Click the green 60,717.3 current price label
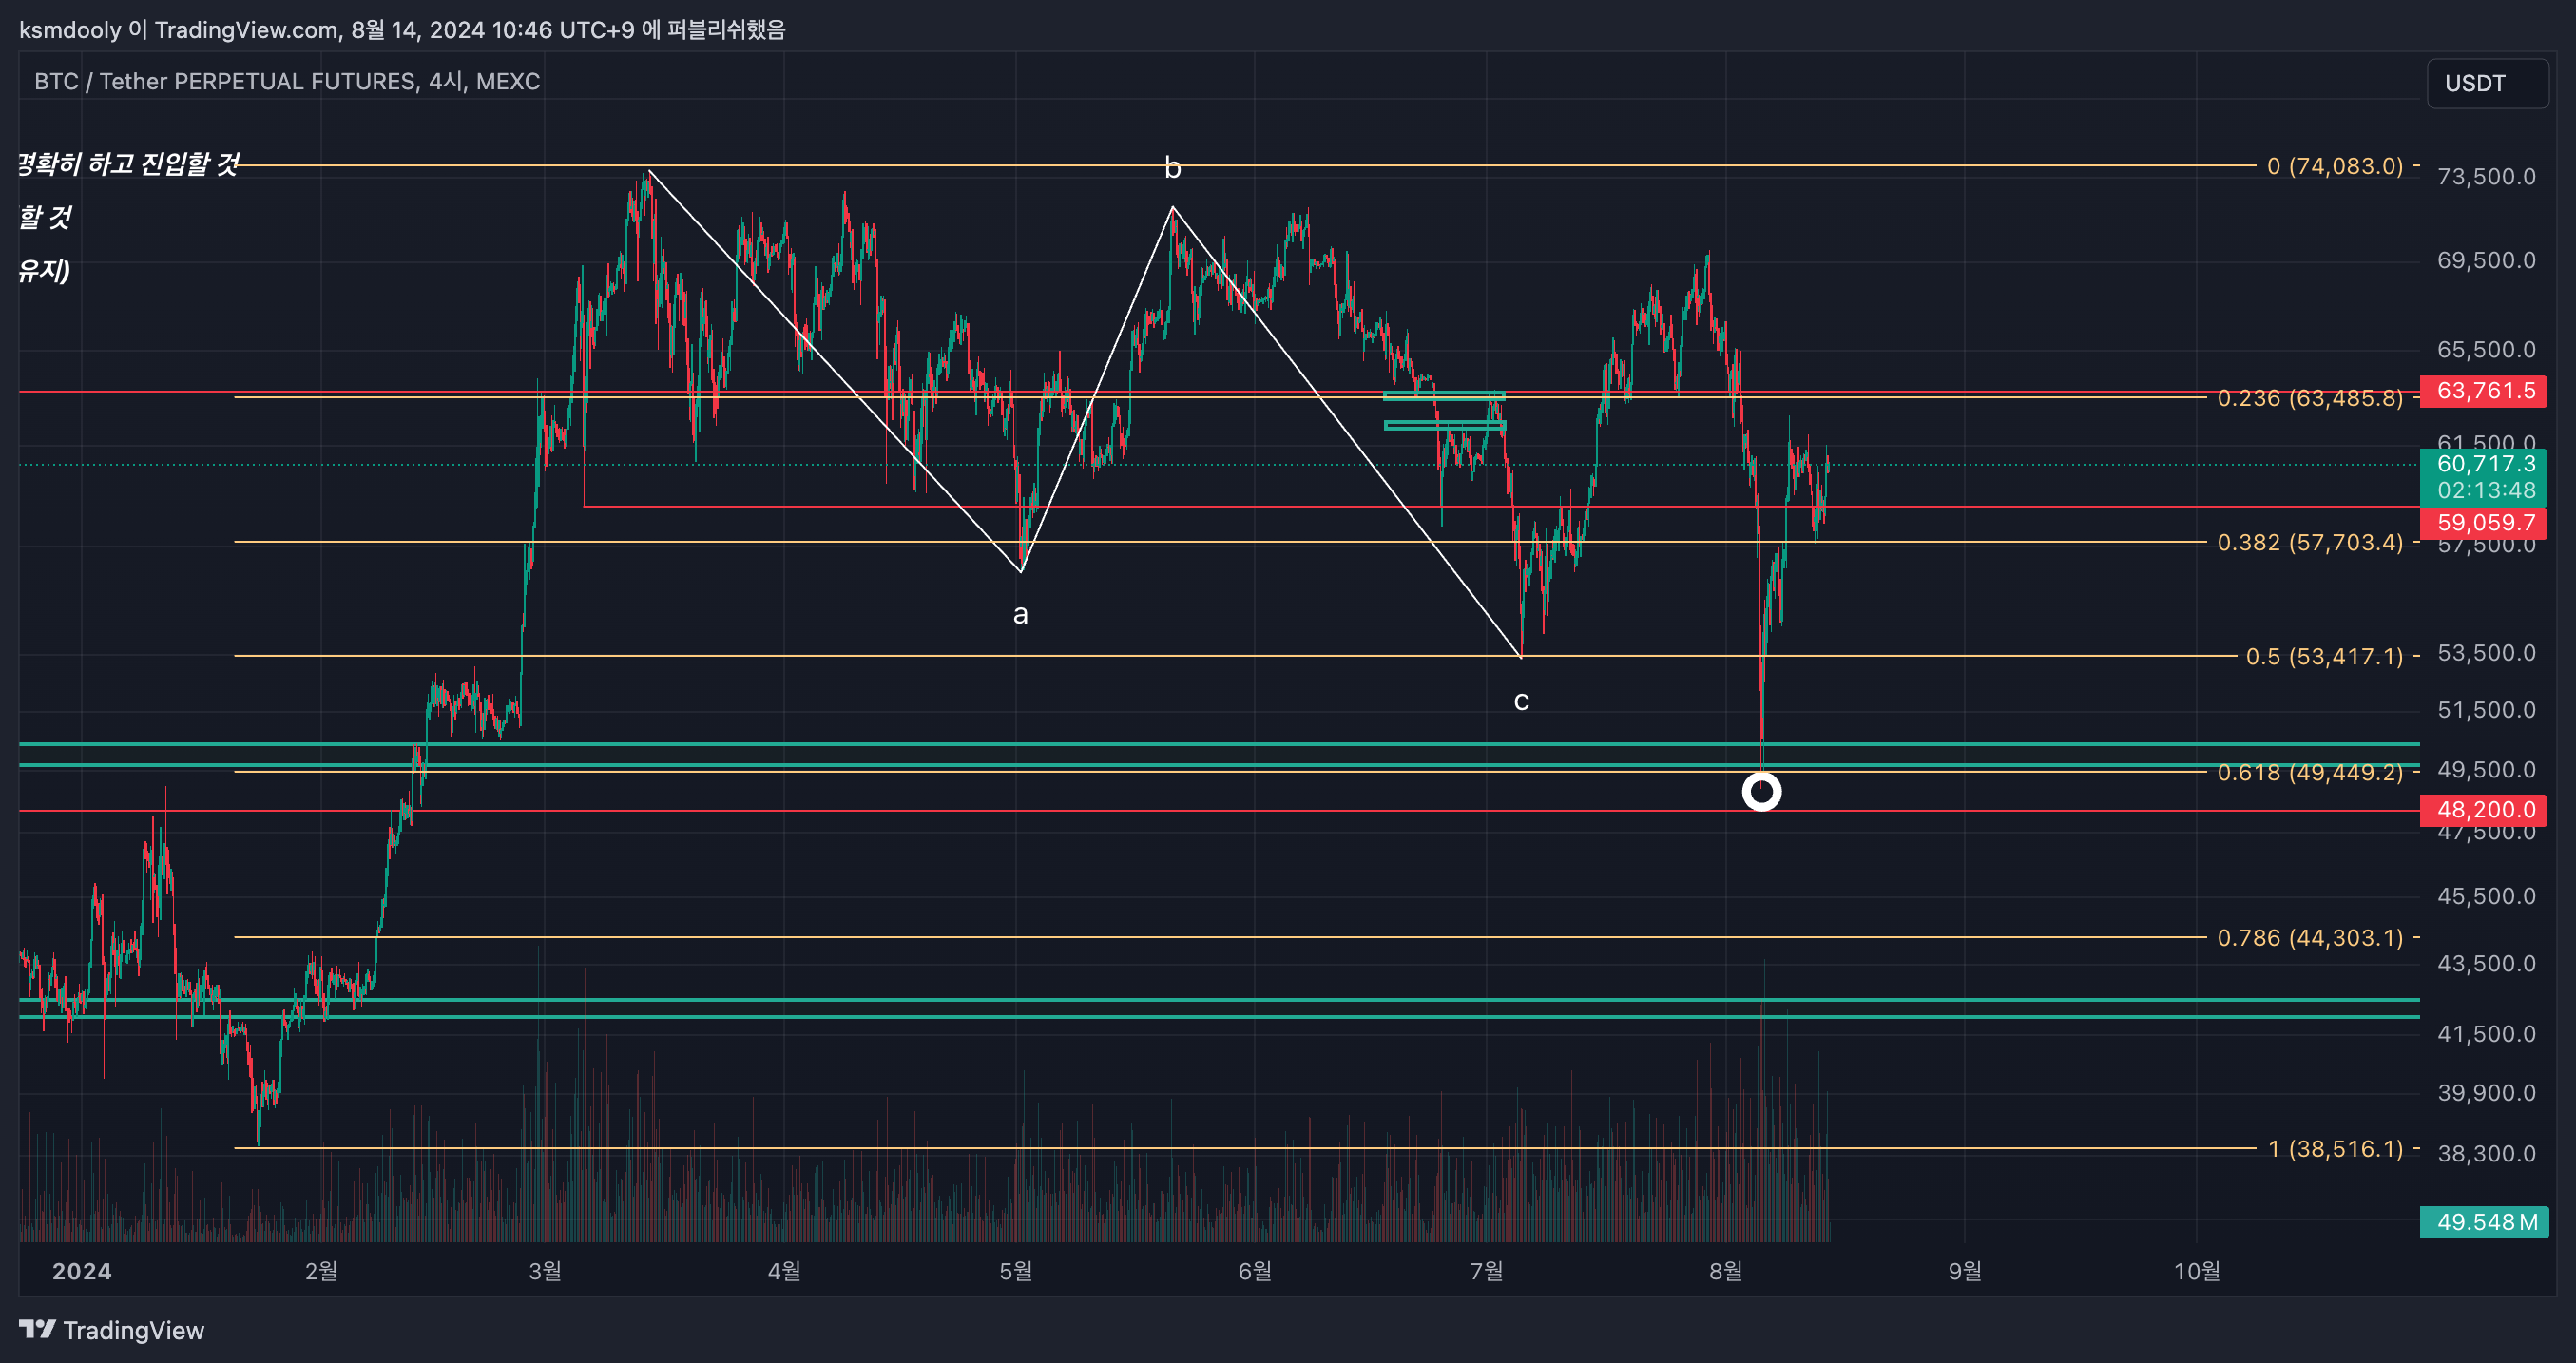This screenshot has height=1363, width=2576. click(2483, 464)
